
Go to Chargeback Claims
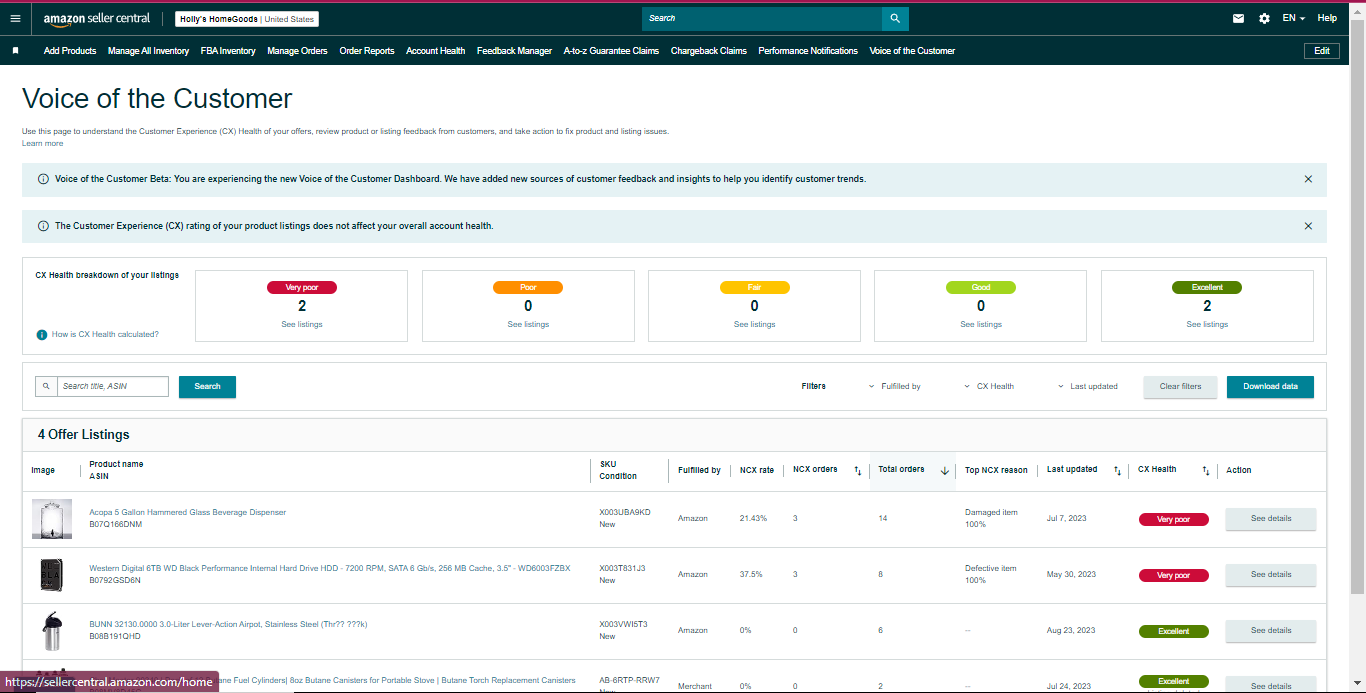708,51
